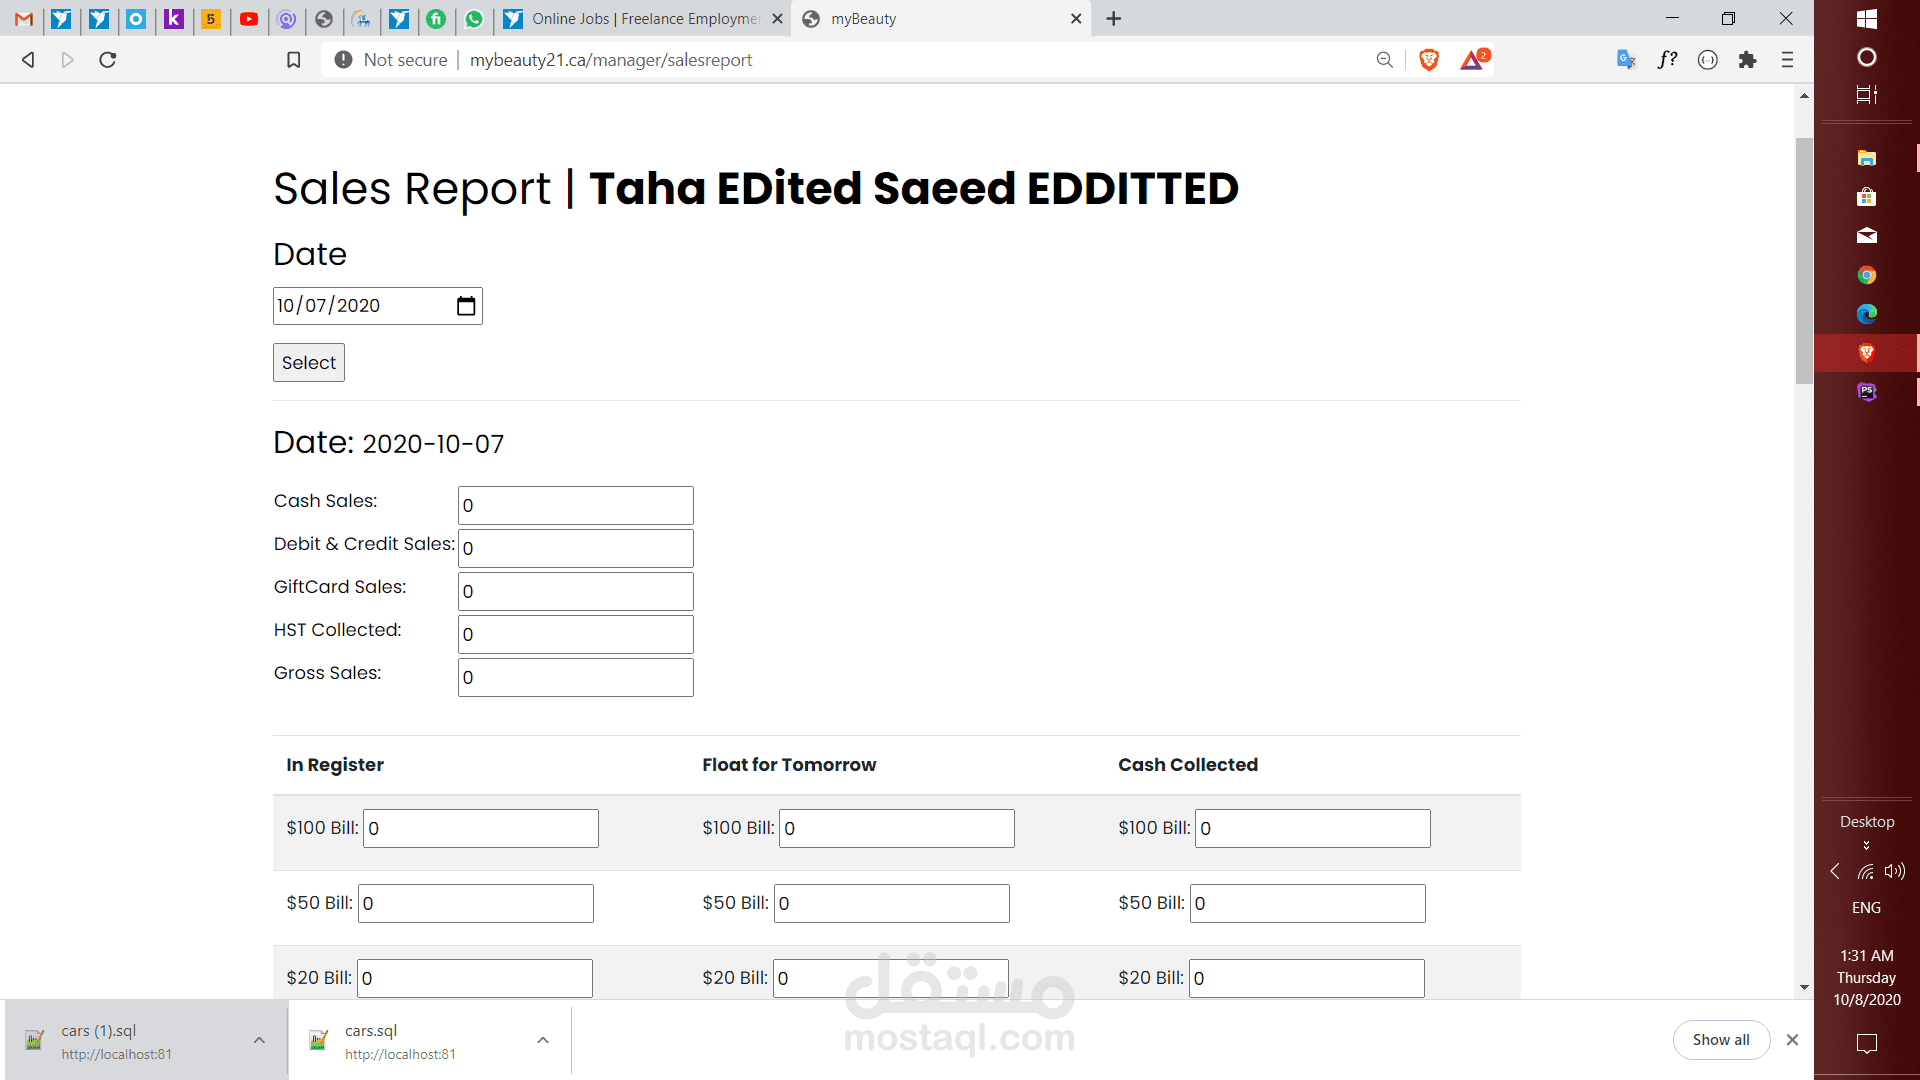Open the Google Translate extension icon
Viewport: 1920px width, 1080px height.
tap(1626, 60)
